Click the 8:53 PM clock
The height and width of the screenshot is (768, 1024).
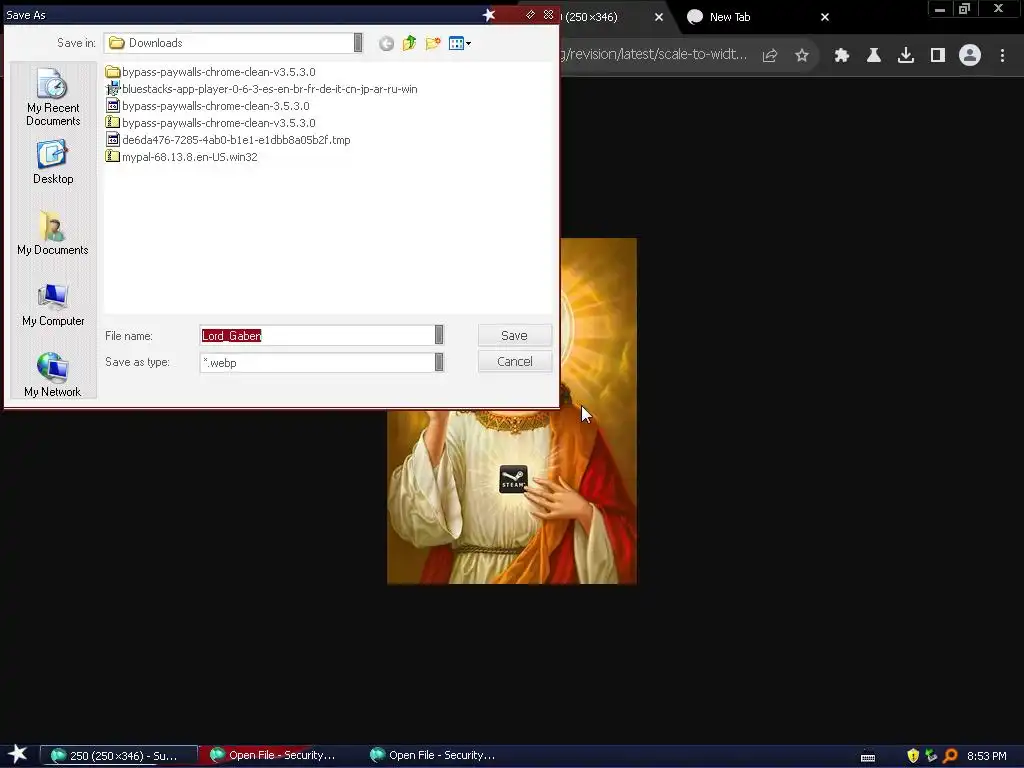[x=986, y=756]
